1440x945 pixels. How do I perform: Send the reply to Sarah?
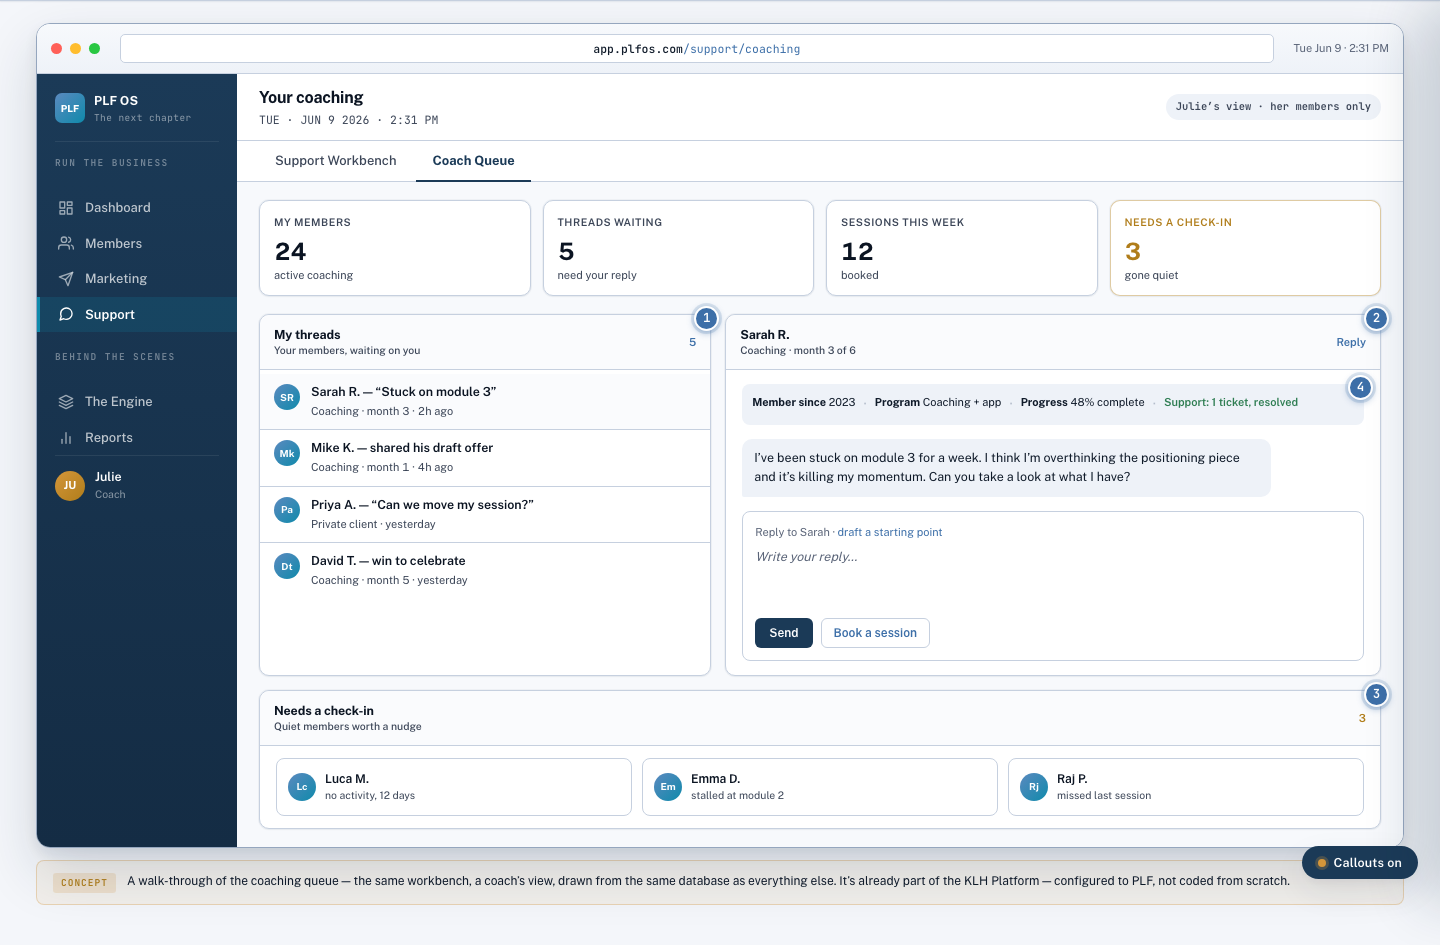click(x=784, y=633)
